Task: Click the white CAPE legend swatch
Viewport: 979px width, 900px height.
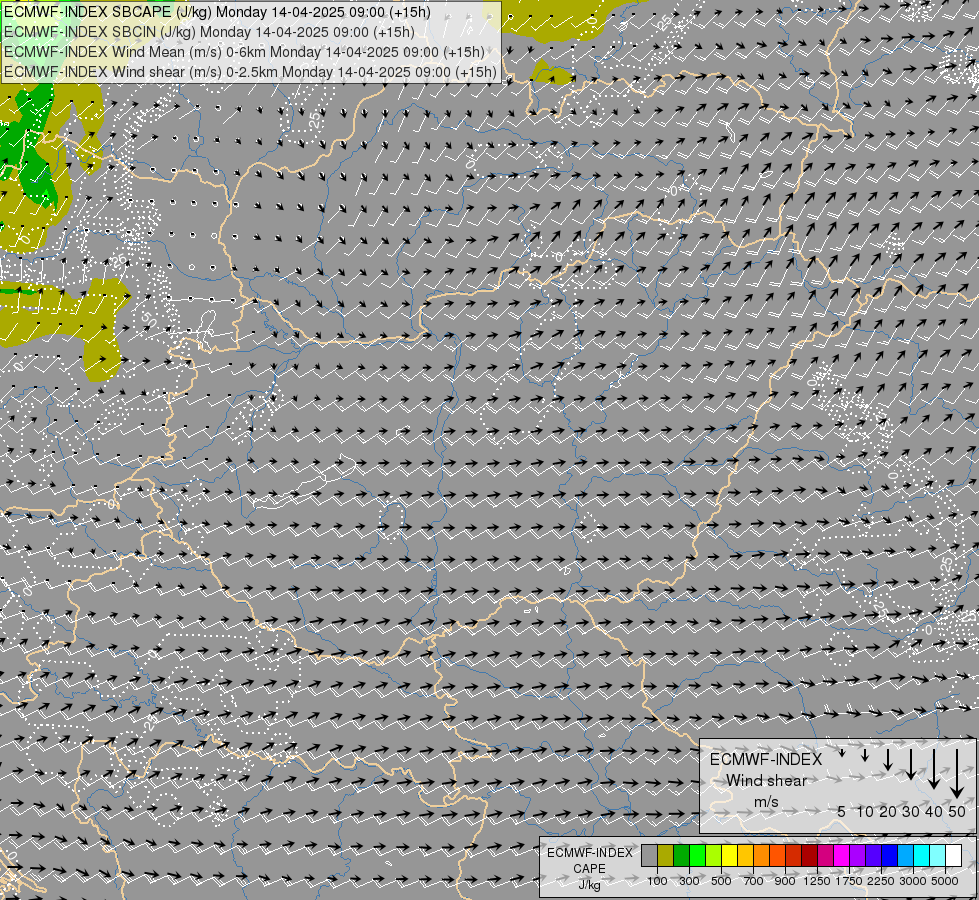Action: point(954,855)
